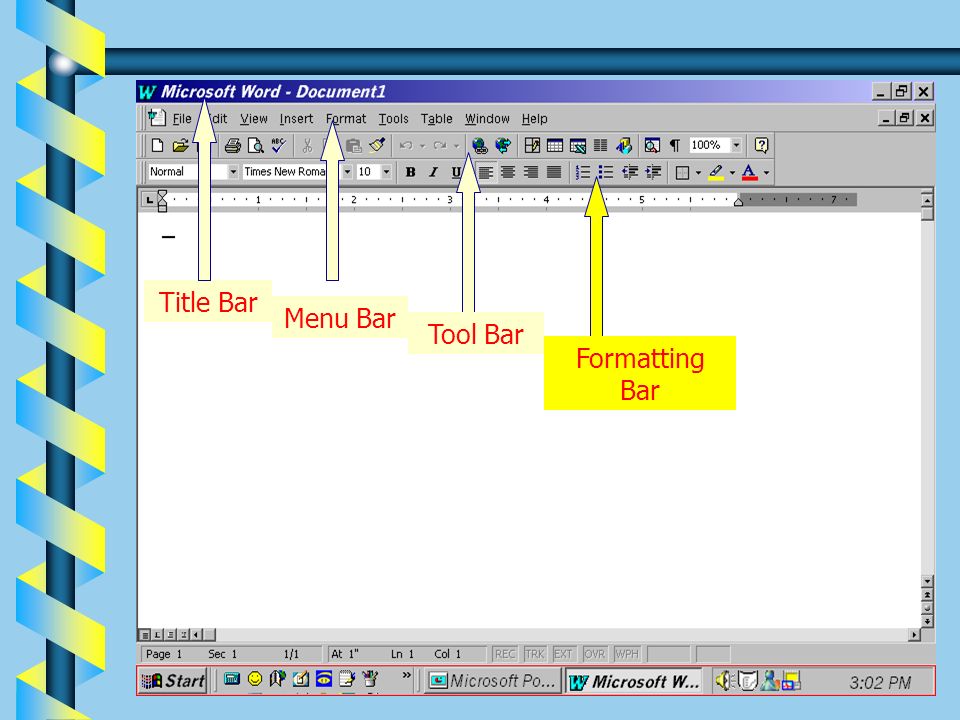The height and width of the screenshot is (720, 960).
Task: Show more Quick Launch icons chevron
Action: coord(407,675)
